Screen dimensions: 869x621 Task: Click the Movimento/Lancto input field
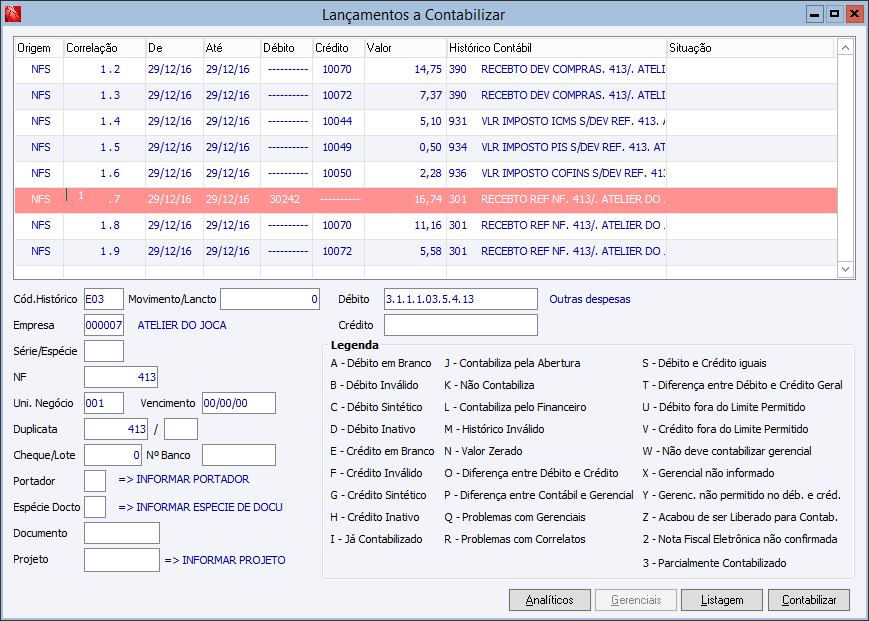pos(270,299)
